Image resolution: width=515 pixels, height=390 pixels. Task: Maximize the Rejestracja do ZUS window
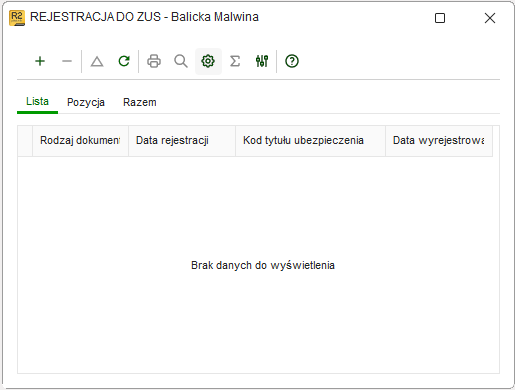pos(440,18)
